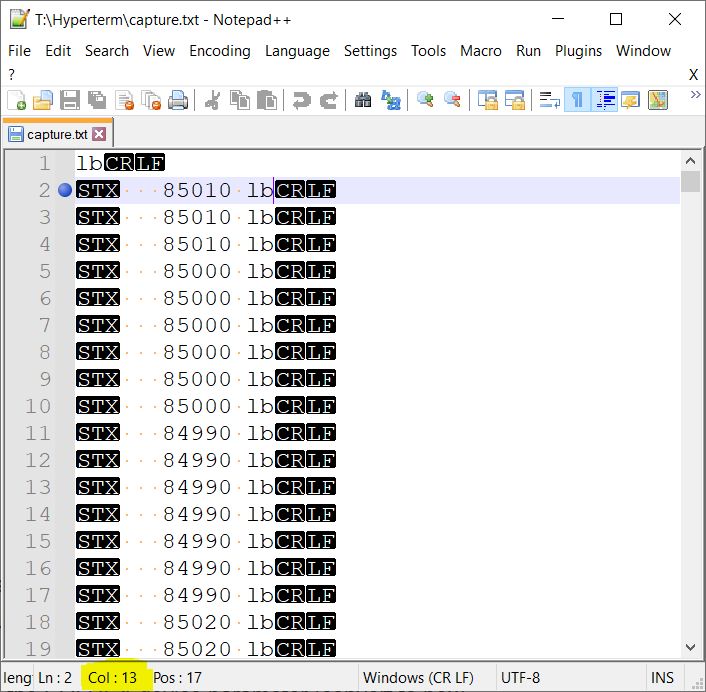The width and height of the screenshot is (706, 692).
Task: Close the capture.txt tab with red X
Action: [99, 134]
